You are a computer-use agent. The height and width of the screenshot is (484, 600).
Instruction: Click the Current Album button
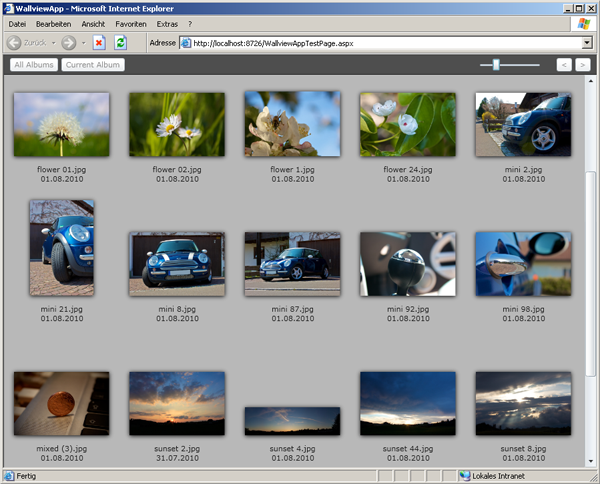[x=93, y=65]
